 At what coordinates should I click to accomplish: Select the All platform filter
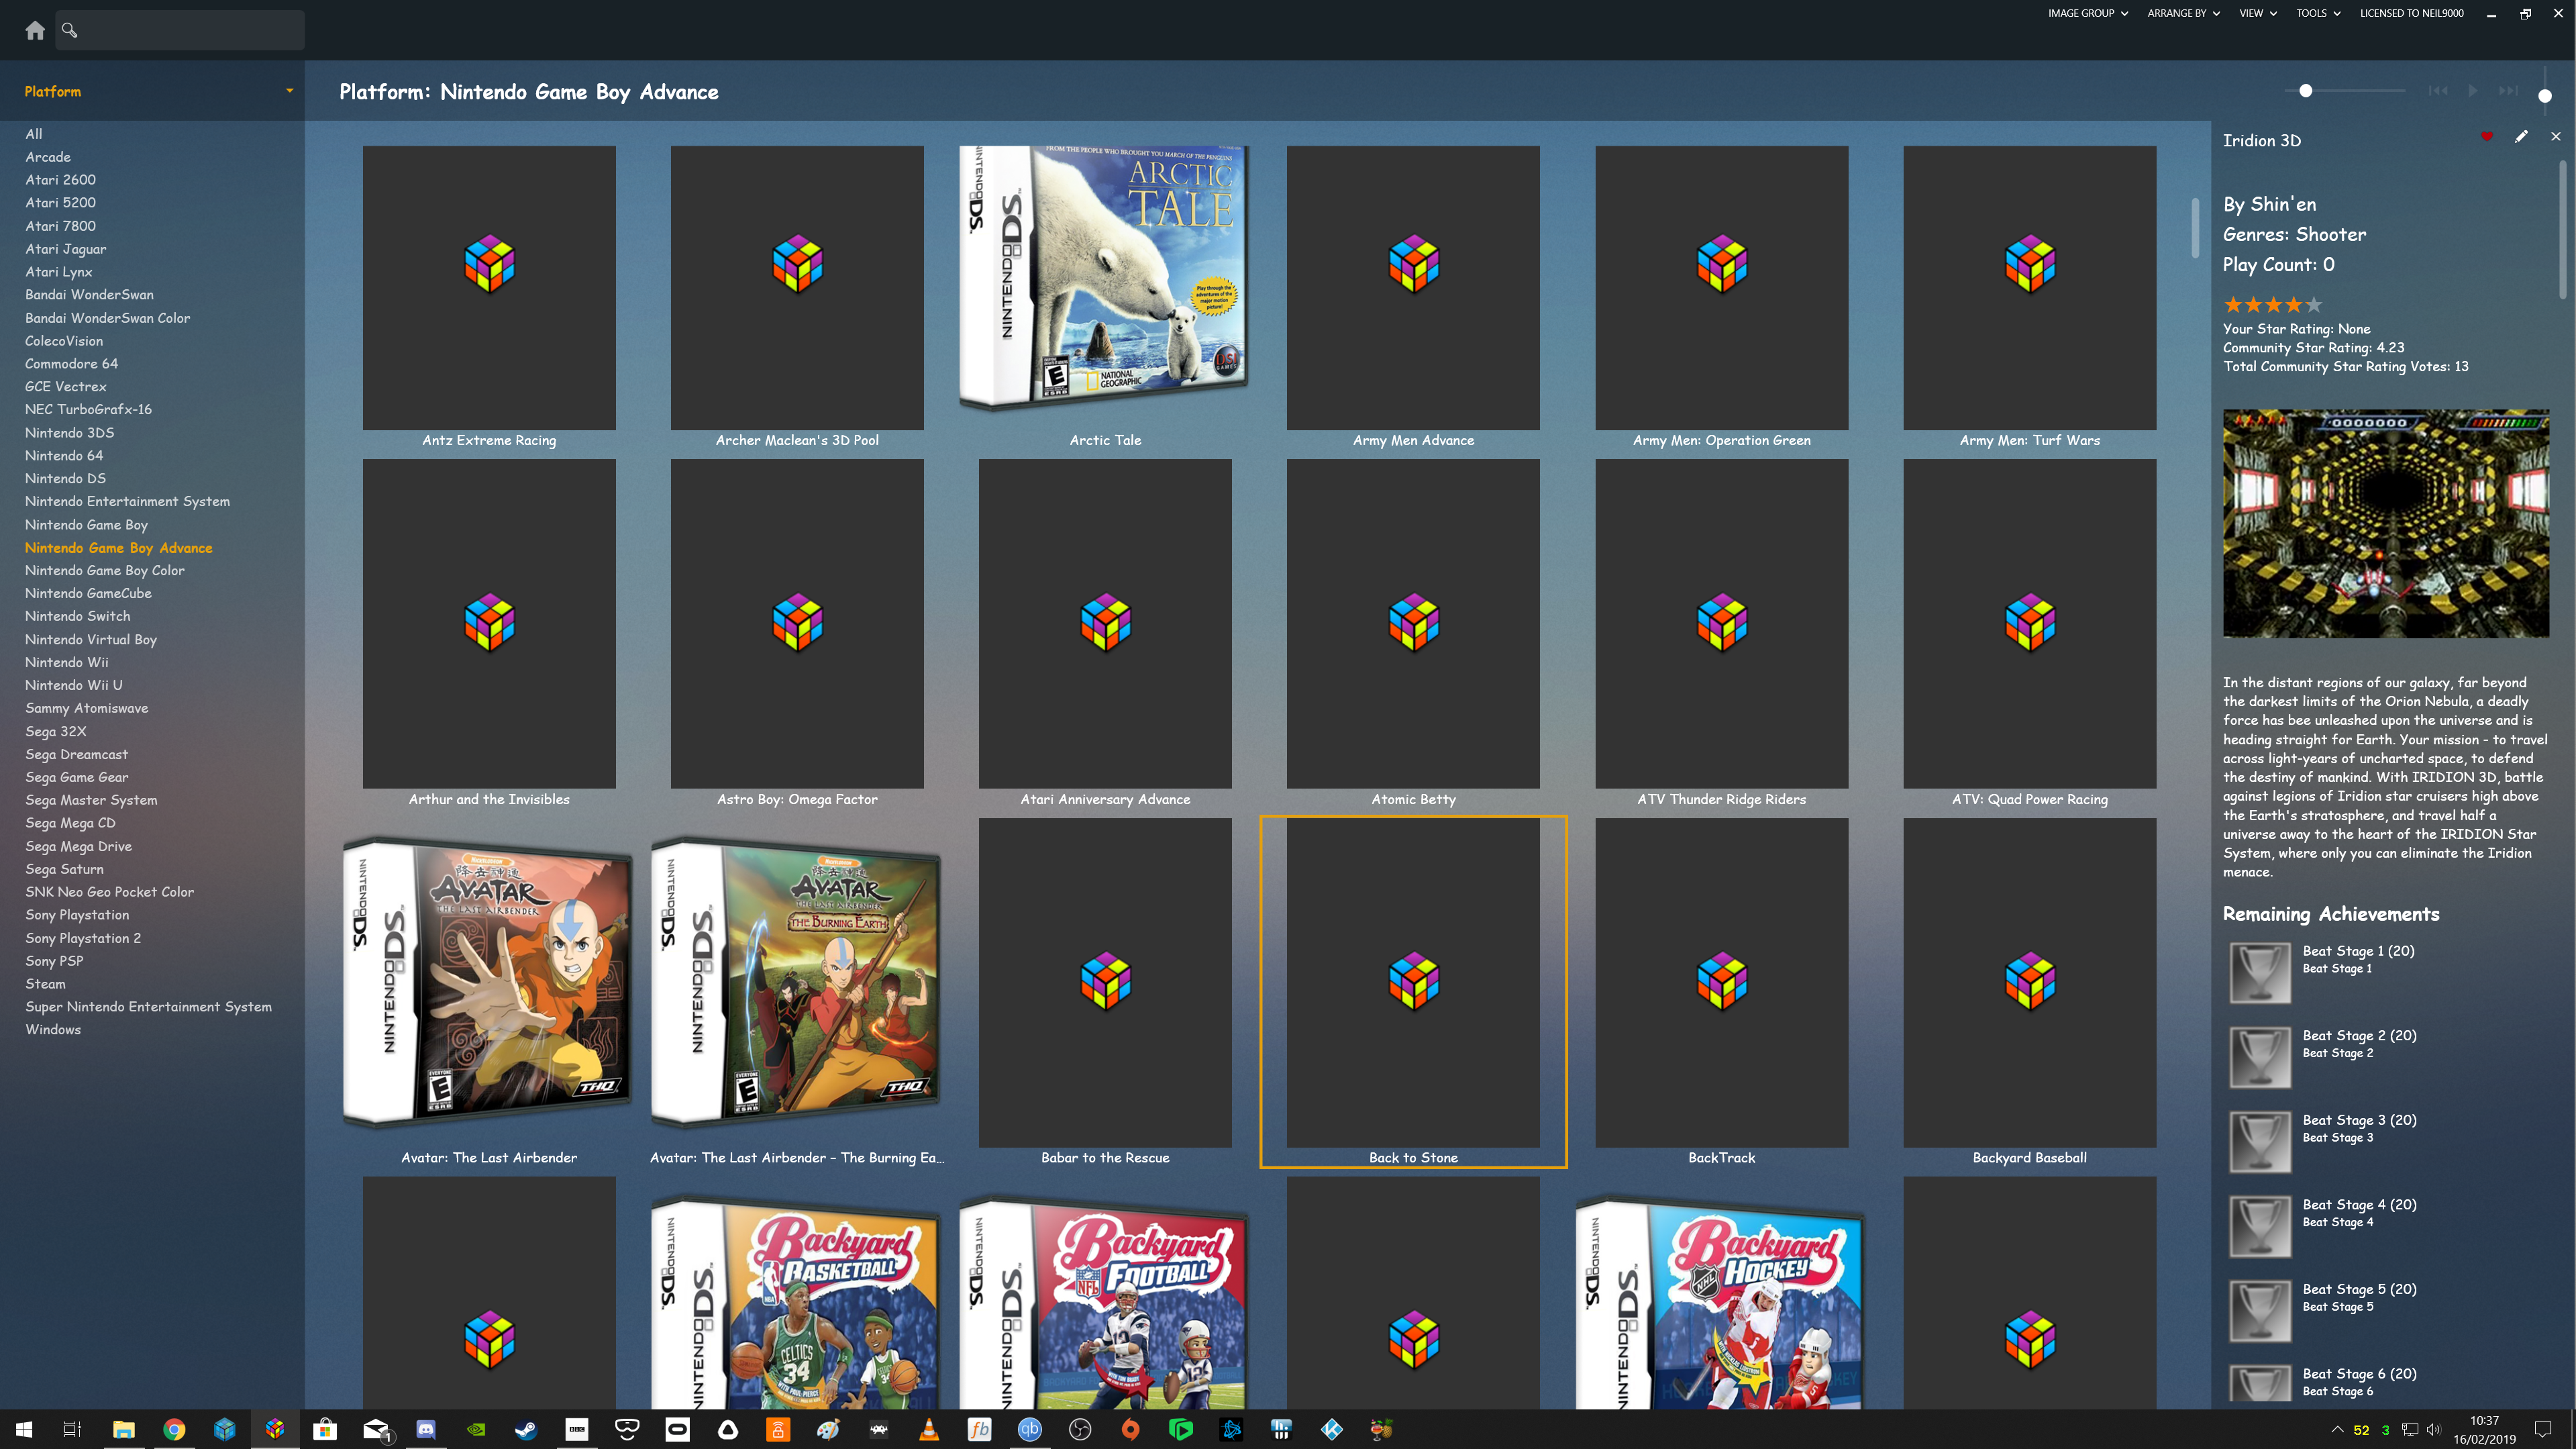coord(34,134)
